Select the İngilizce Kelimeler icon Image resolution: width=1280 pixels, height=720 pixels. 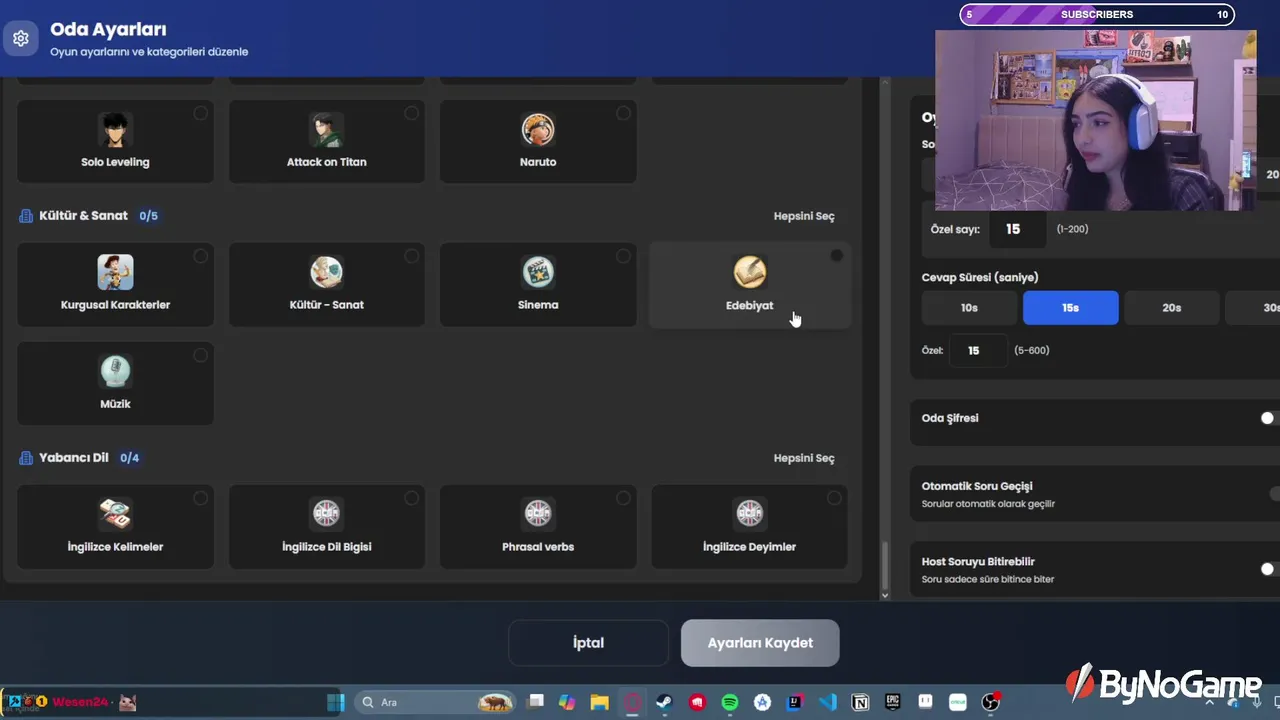click(115, 514)
